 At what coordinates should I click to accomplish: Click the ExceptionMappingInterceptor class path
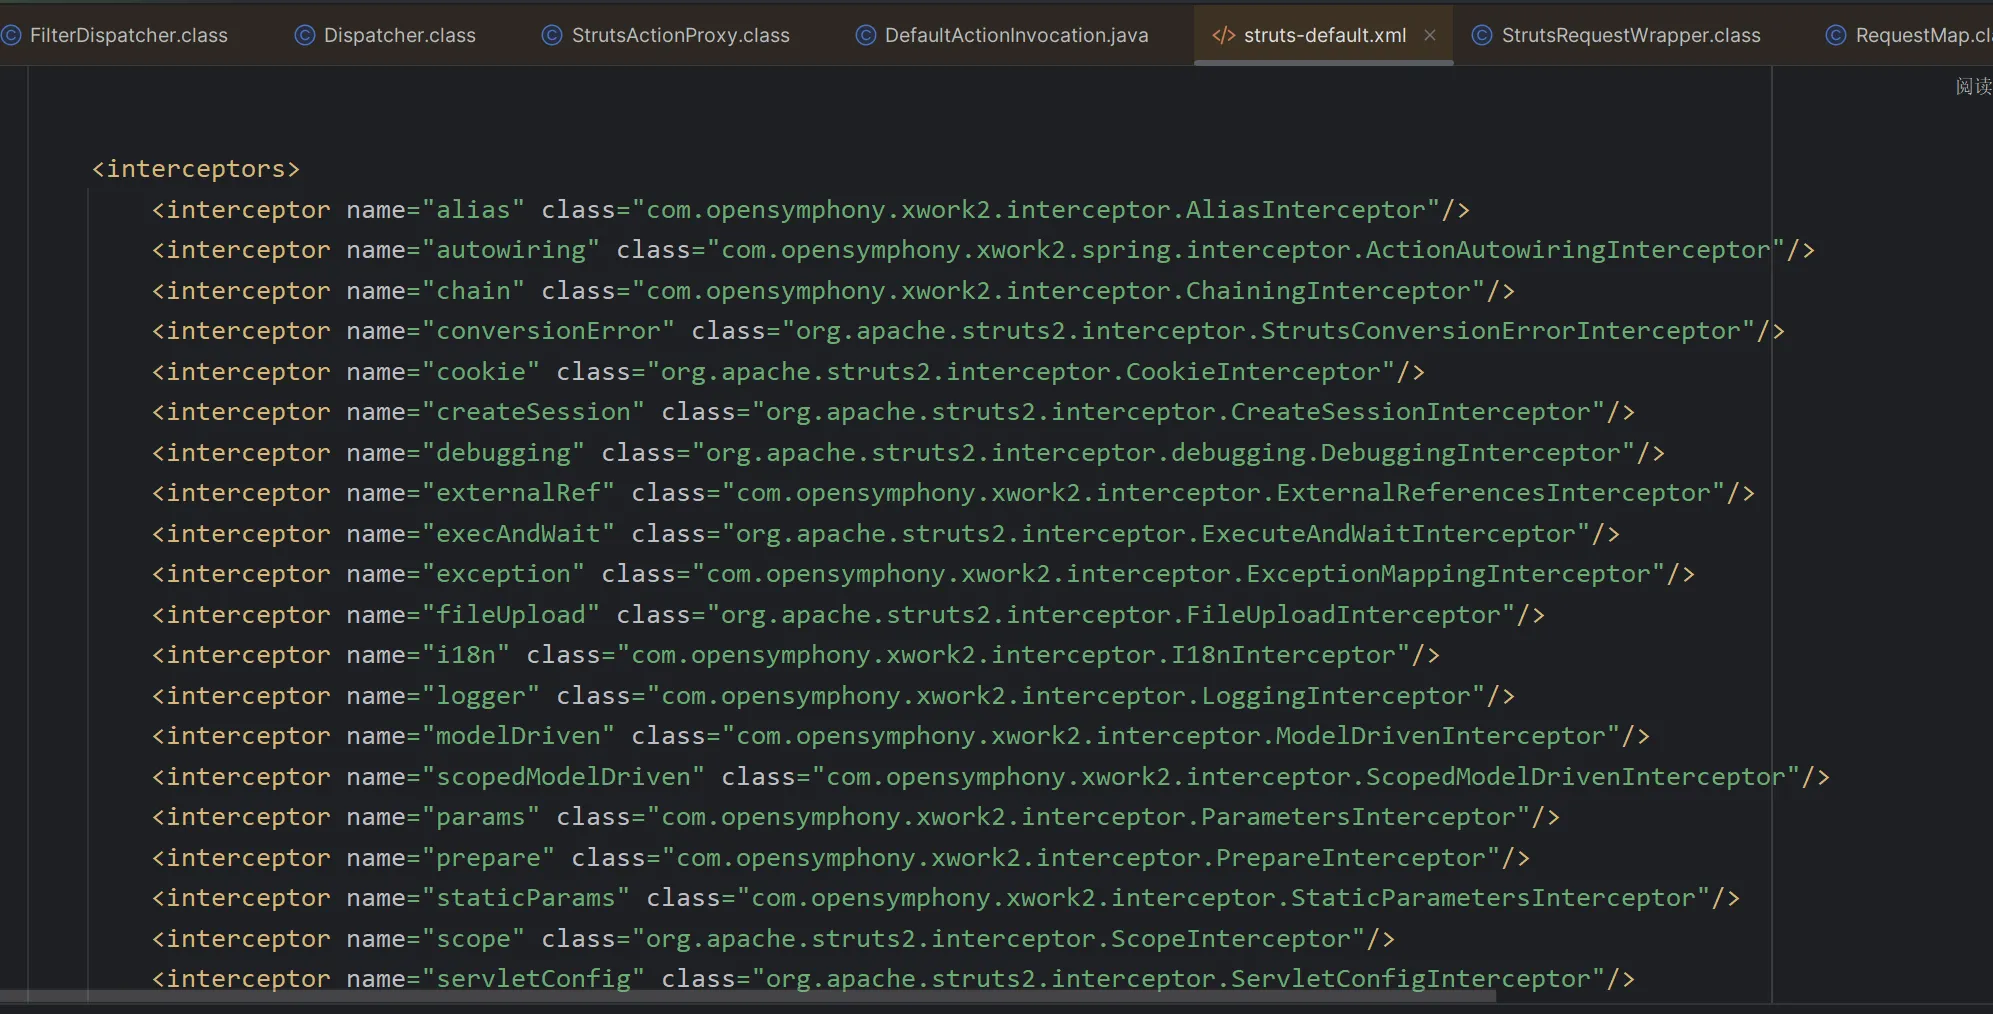(x=1178, y=574)
